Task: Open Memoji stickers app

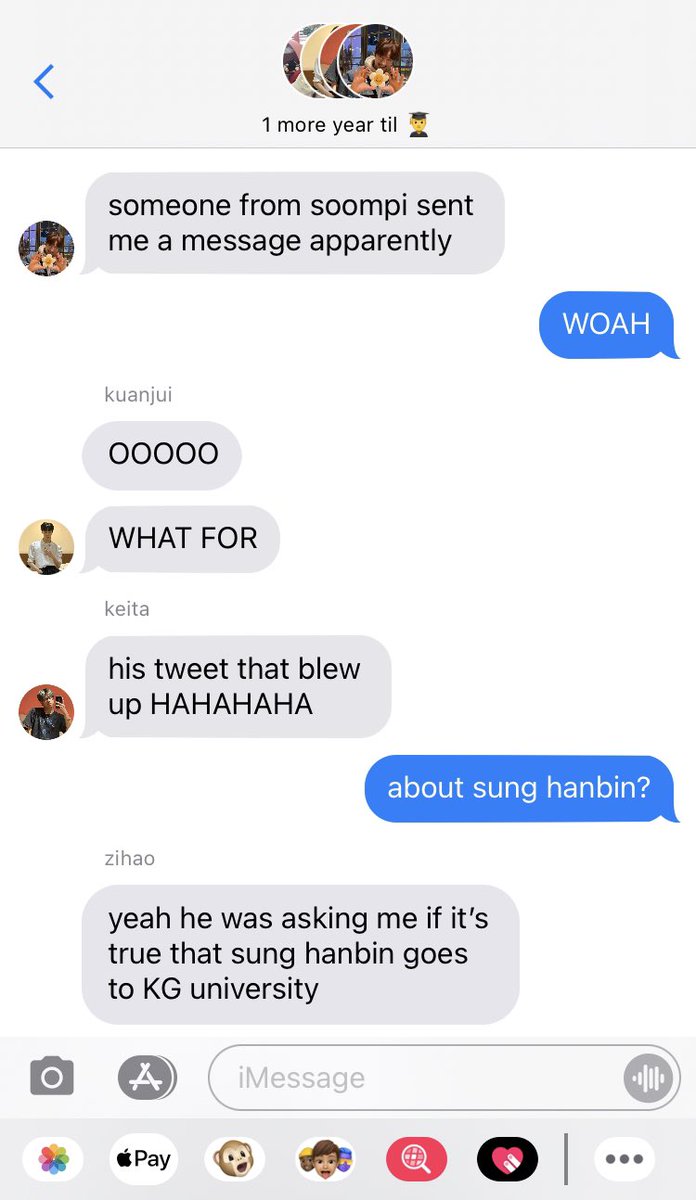Action: coord(325,1160)
